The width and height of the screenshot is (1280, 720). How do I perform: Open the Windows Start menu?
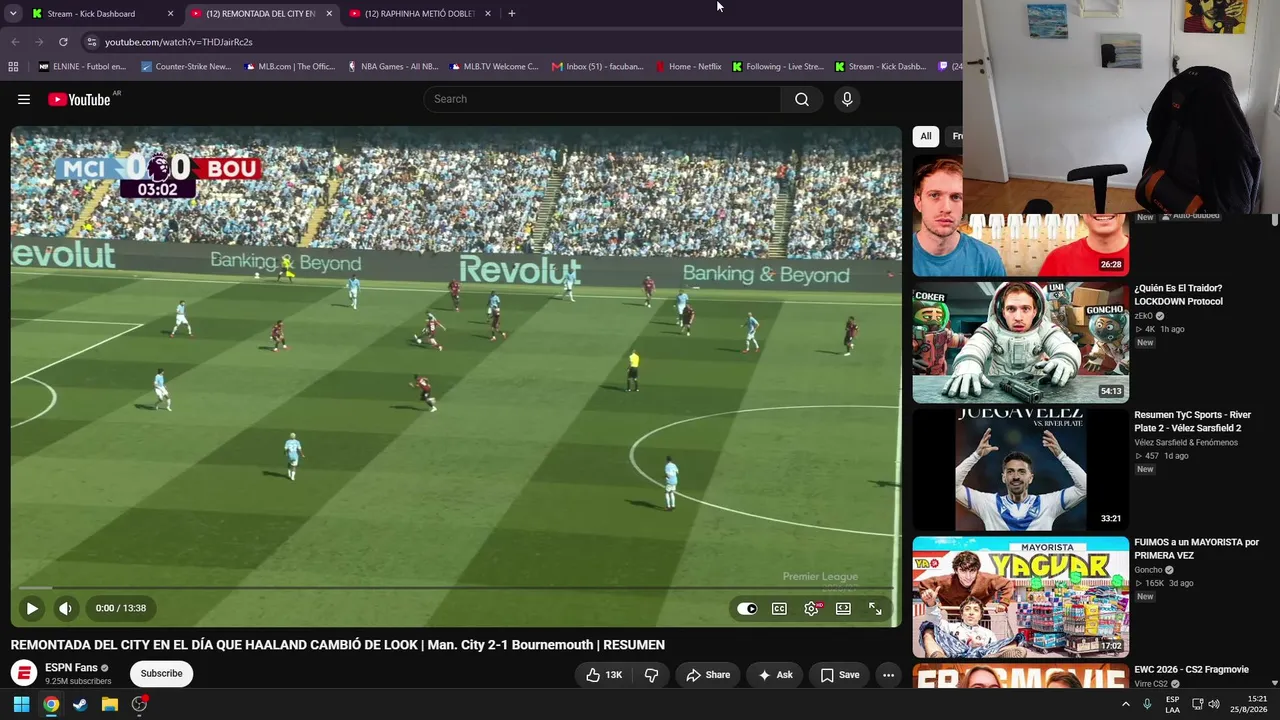pos(21,704)
